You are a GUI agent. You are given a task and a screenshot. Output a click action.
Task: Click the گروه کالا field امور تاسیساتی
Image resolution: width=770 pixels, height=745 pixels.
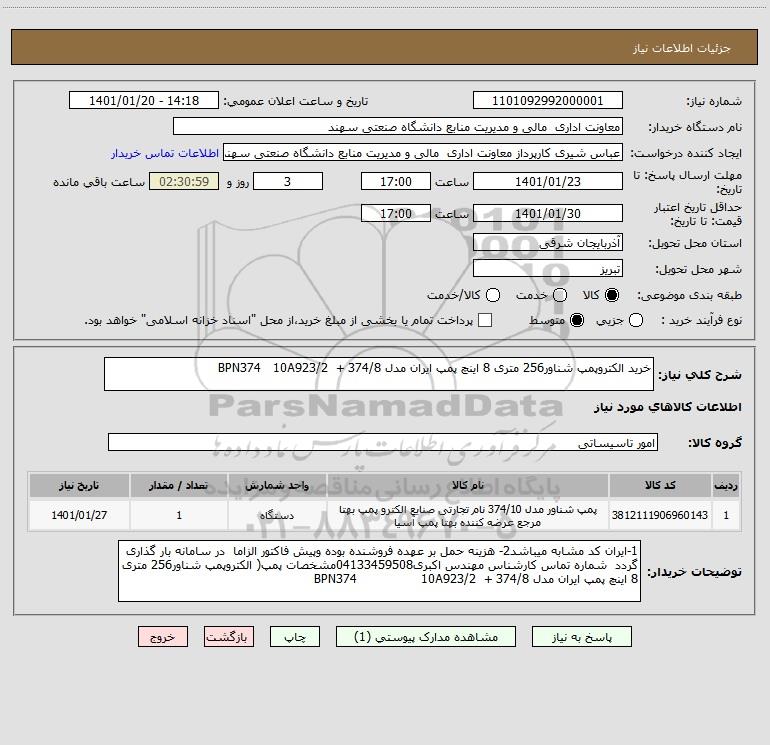pyautogui.click(x=383, y=442)
